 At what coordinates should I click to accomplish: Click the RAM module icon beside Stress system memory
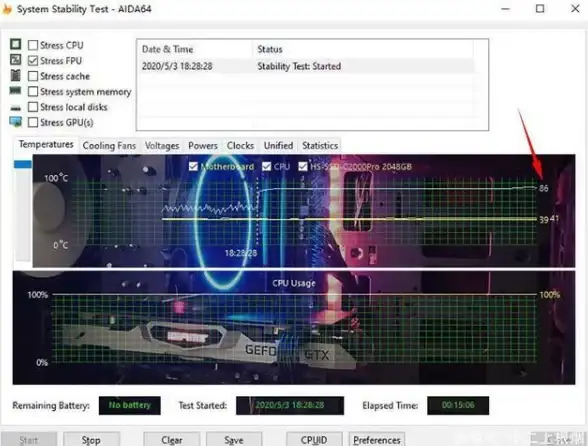15,90
